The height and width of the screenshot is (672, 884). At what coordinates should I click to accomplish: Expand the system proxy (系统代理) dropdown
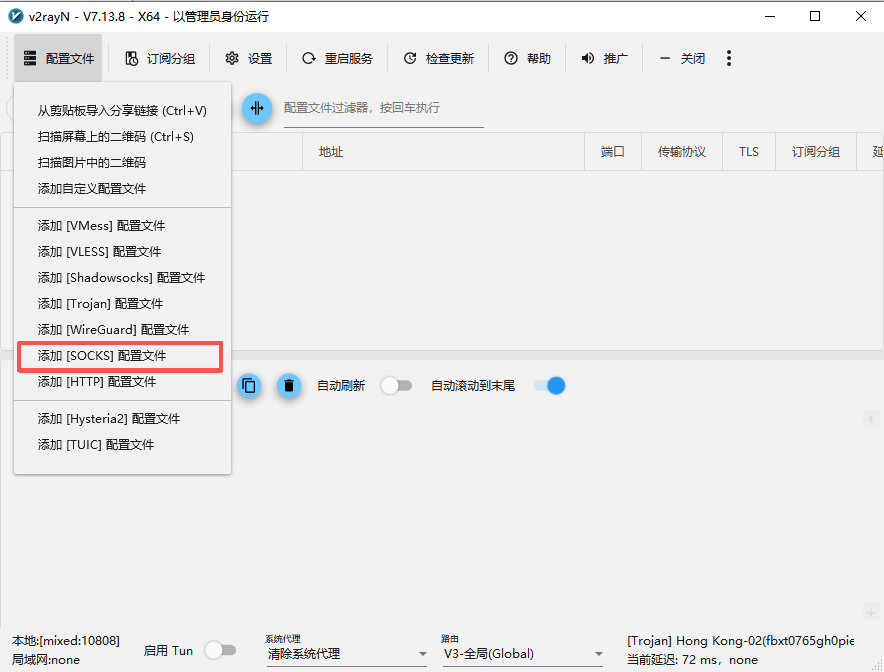click(346, 654)
